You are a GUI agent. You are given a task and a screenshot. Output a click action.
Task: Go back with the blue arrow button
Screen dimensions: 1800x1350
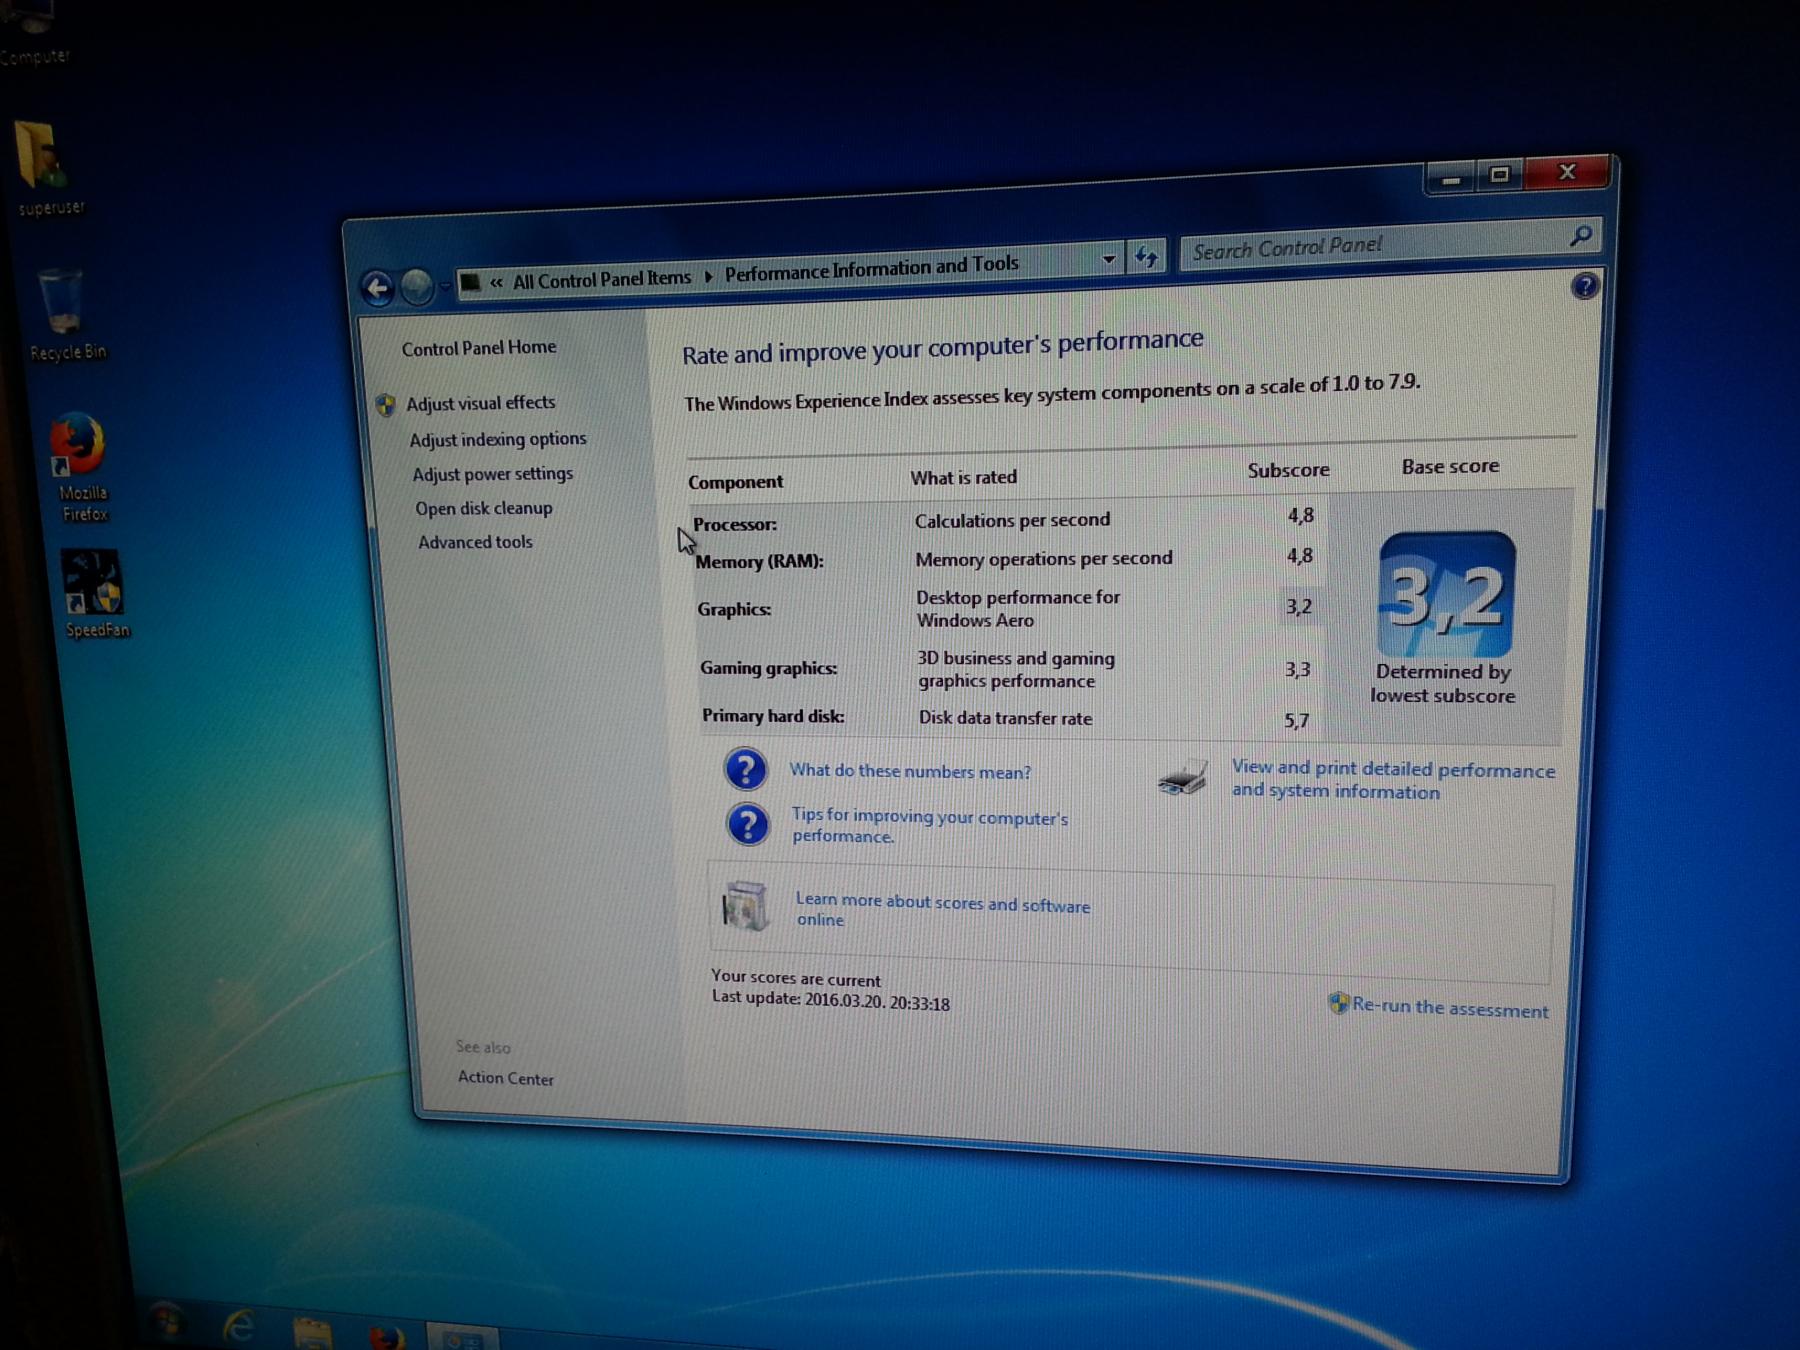click(x=377, y=289)
